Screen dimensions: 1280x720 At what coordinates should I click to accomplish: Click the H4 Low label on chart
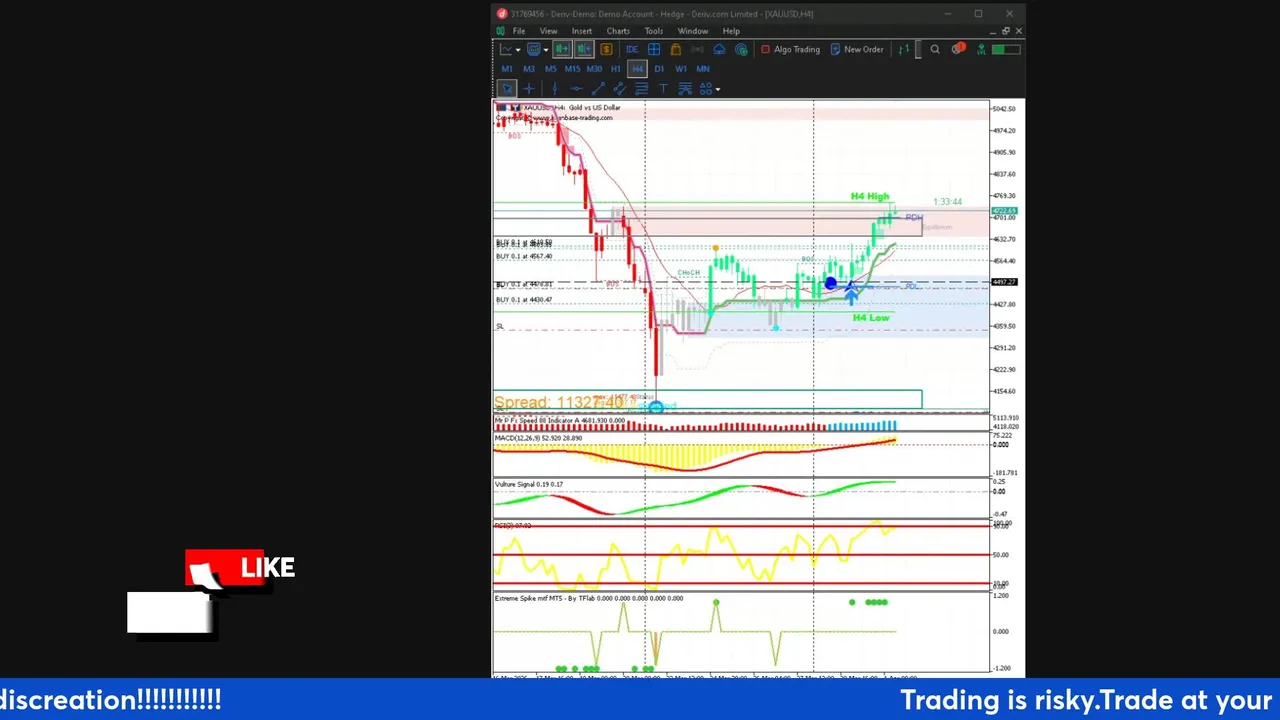click(x=871, y=317)
